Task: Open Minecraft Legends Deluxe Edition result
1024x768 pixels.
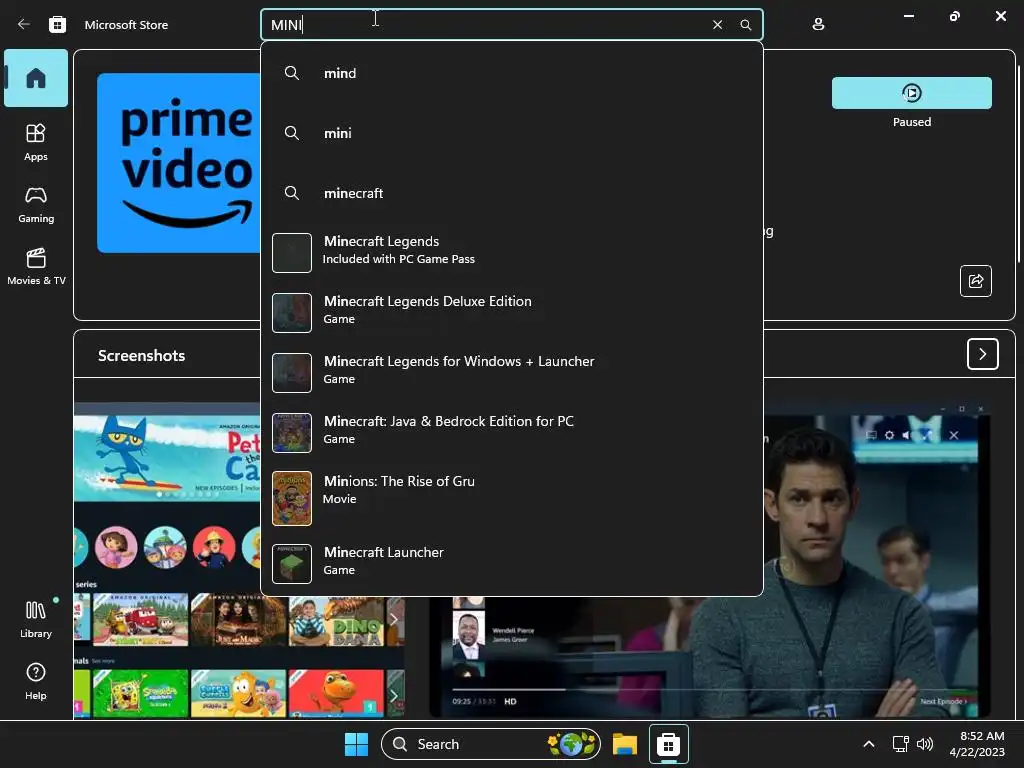Action: tap(511, 312)
